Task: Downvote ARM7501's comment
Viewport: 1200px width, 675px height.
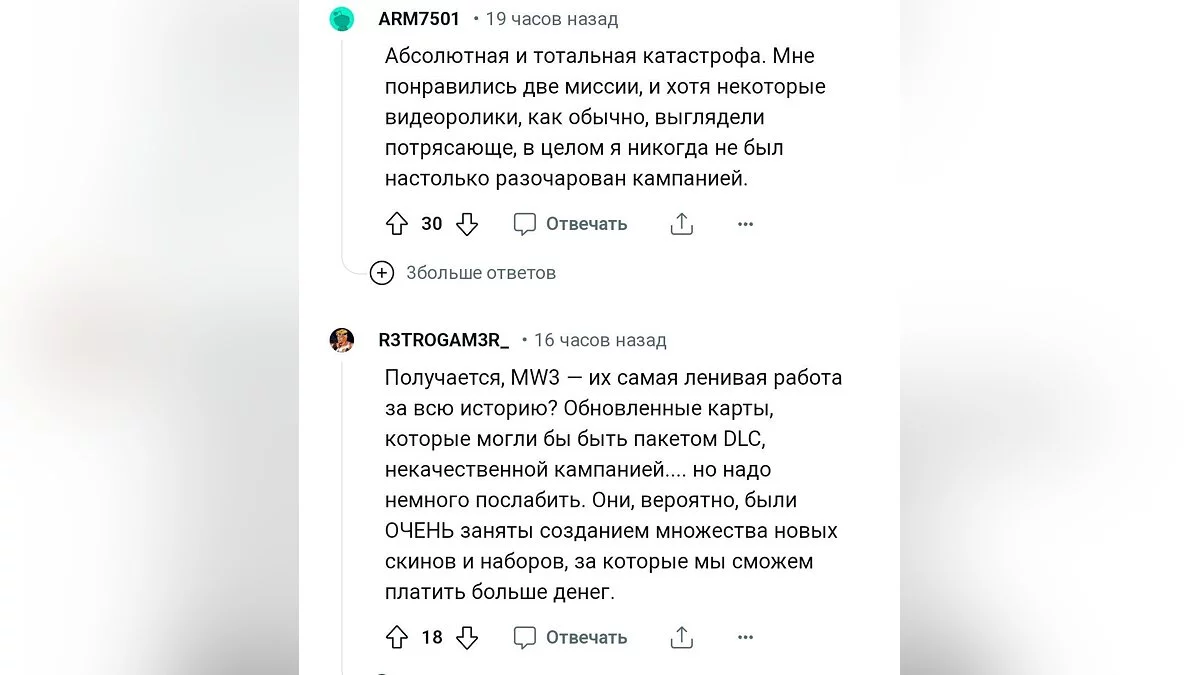Action: pyautogui.click(x=467, y=224)
